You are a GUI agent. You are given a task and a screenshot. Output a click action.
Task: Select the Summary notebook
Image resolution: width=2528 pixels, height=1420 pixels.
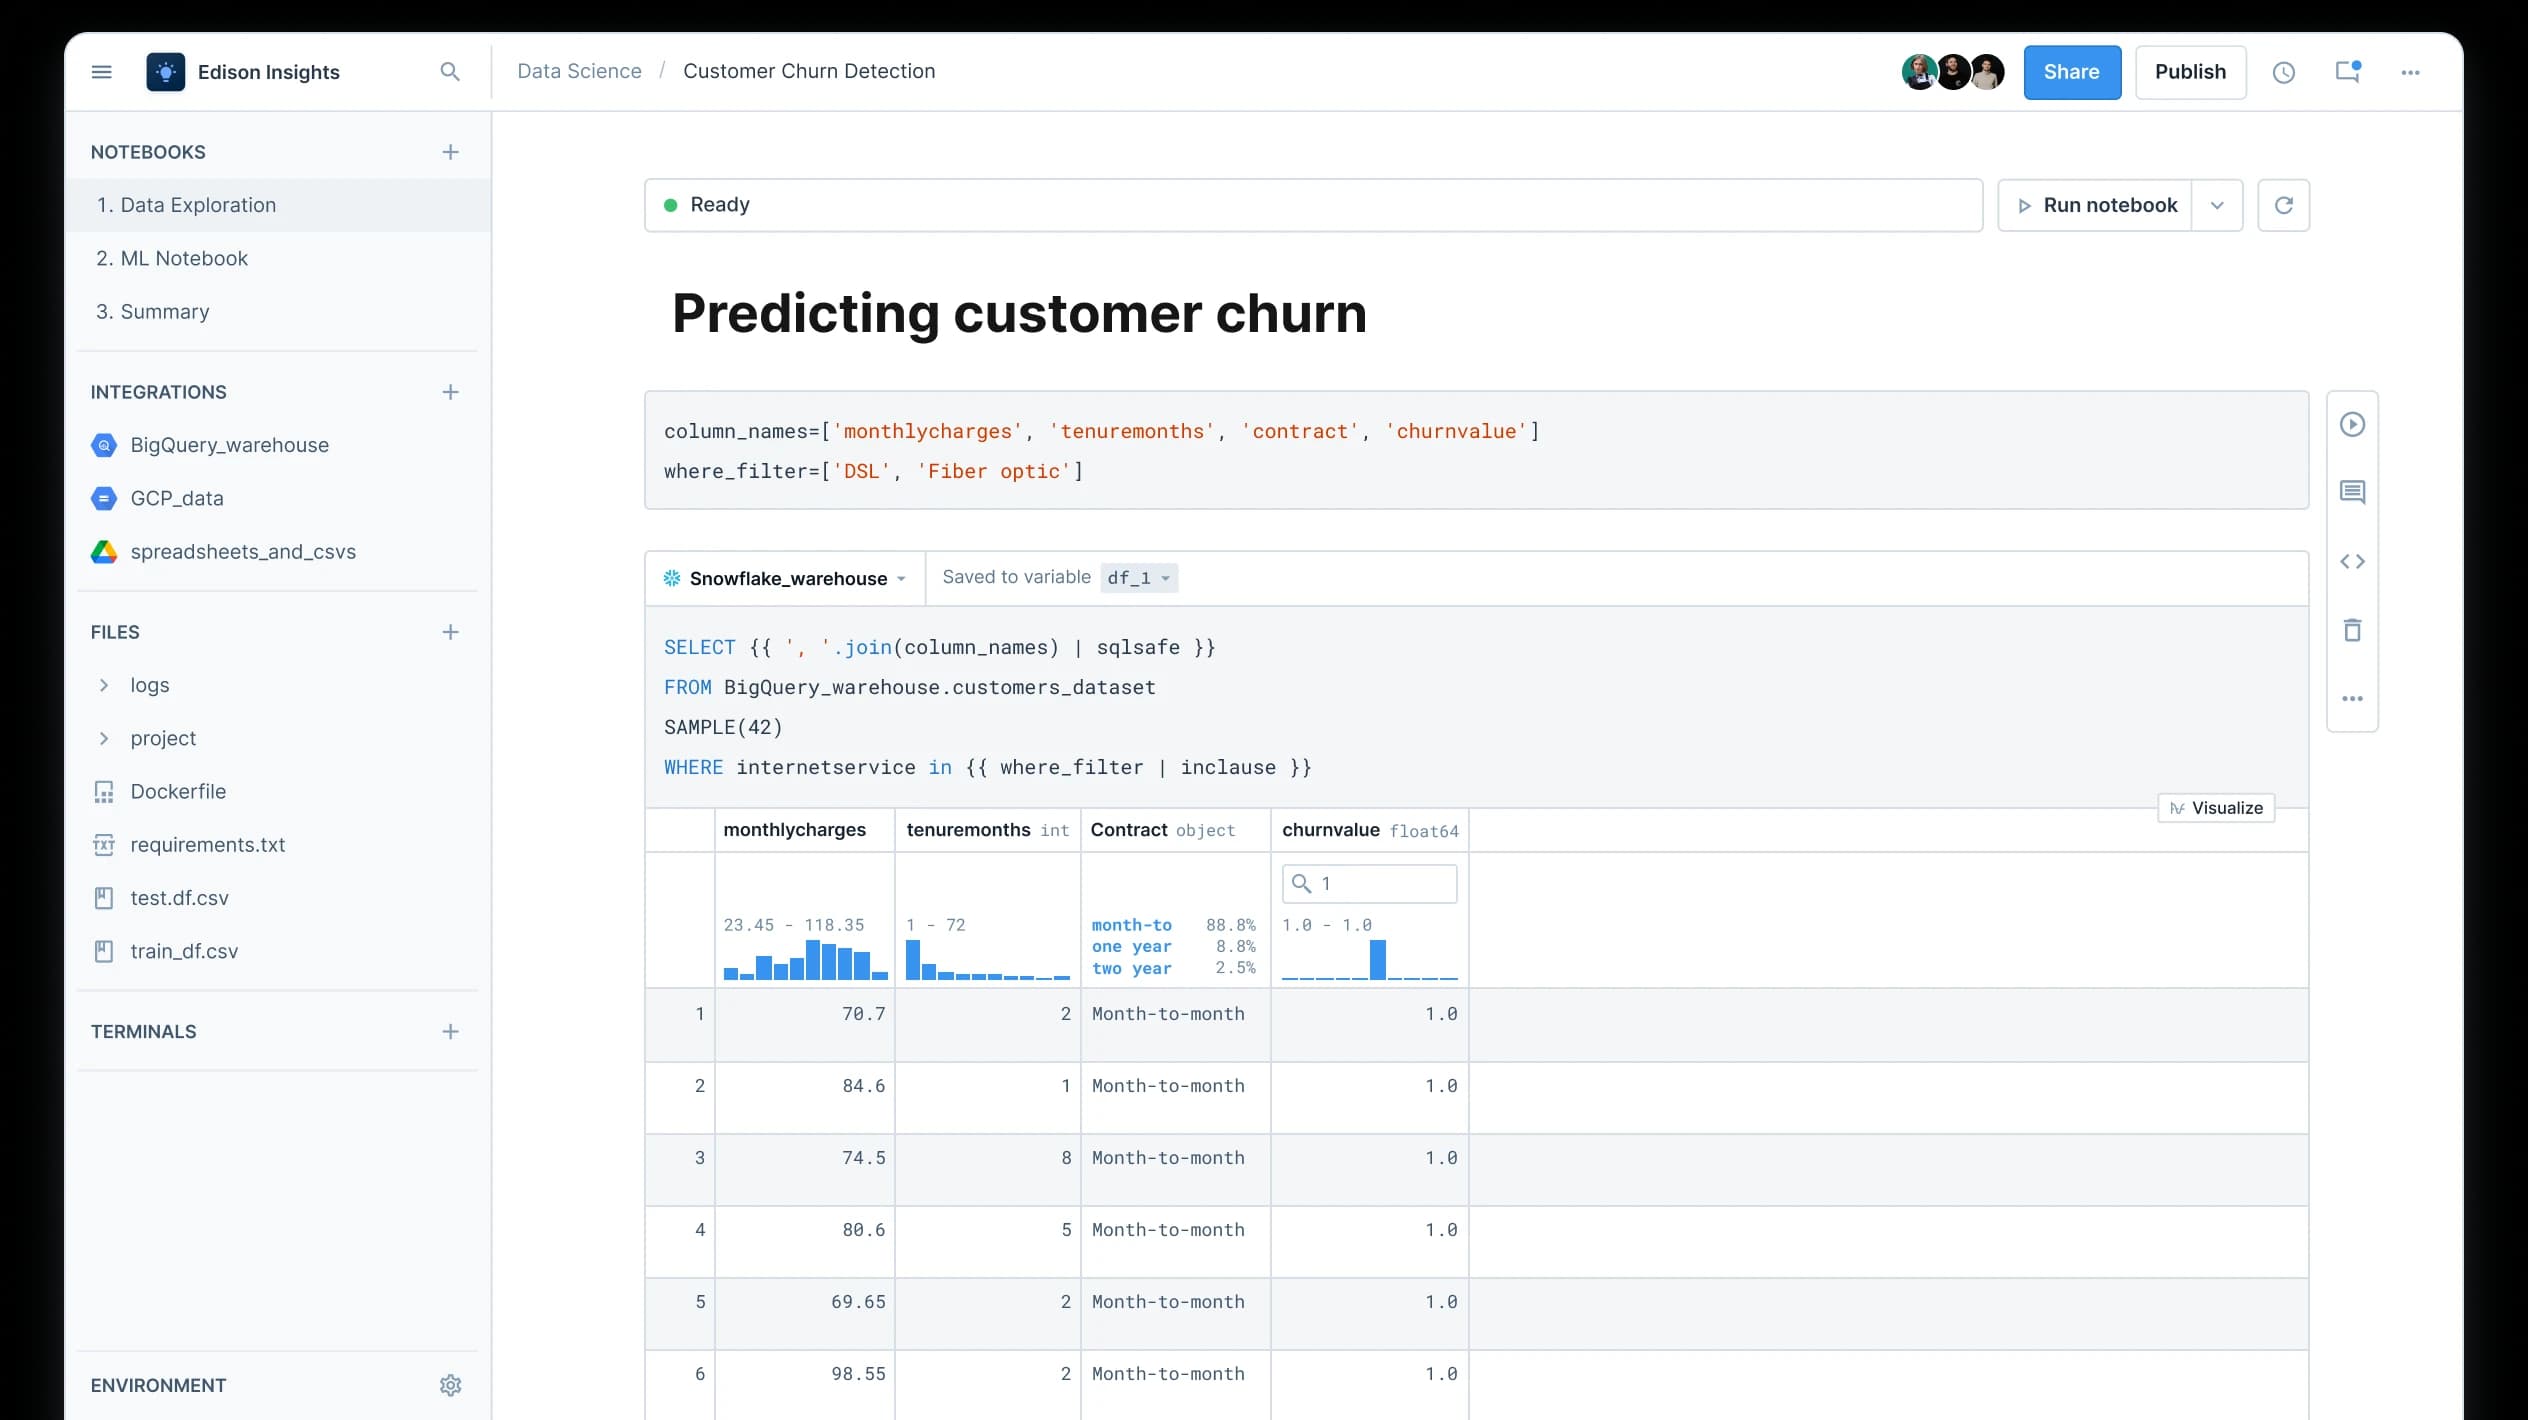click(x=153, y=311)
